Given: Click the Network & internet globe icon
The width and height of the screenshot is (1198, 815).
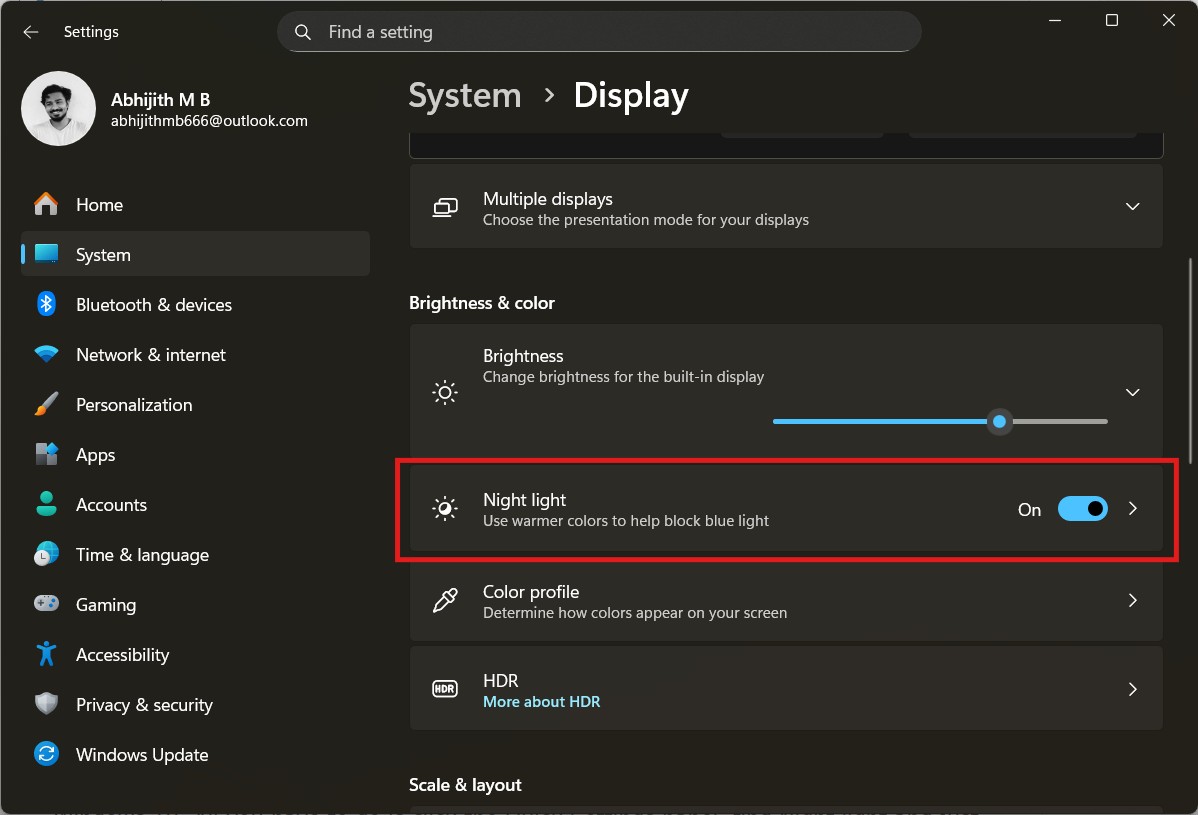Looking at the screenshot, I should tap(46, 354).
